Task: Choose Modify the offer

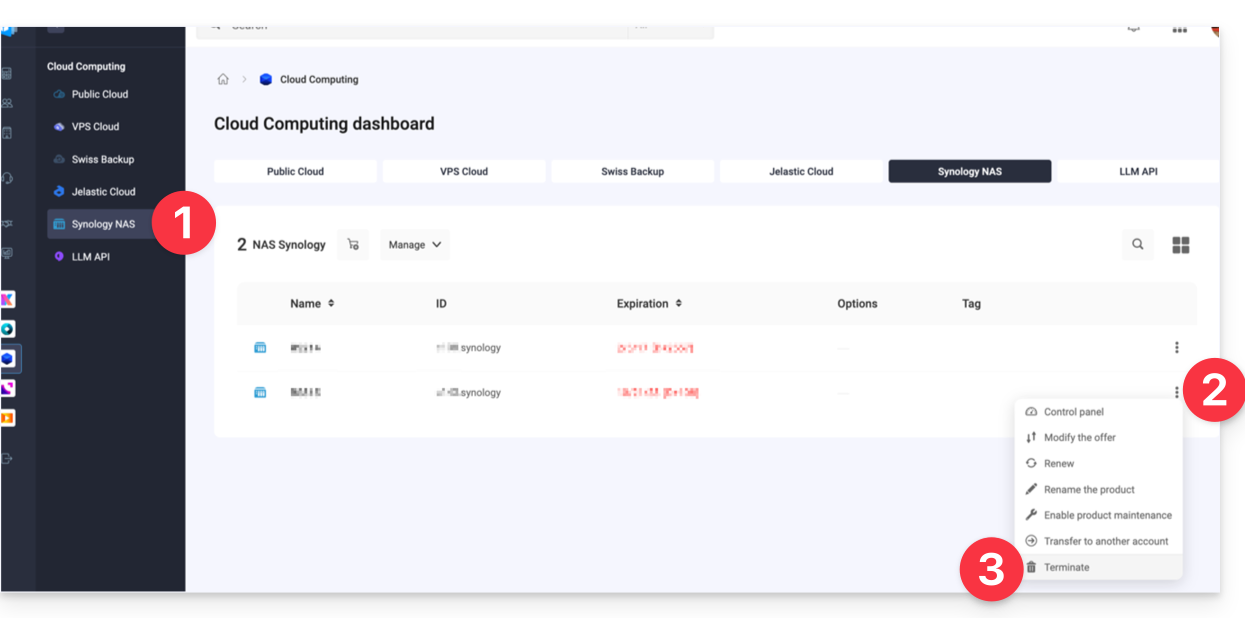Action: [x=1098, y=438]
